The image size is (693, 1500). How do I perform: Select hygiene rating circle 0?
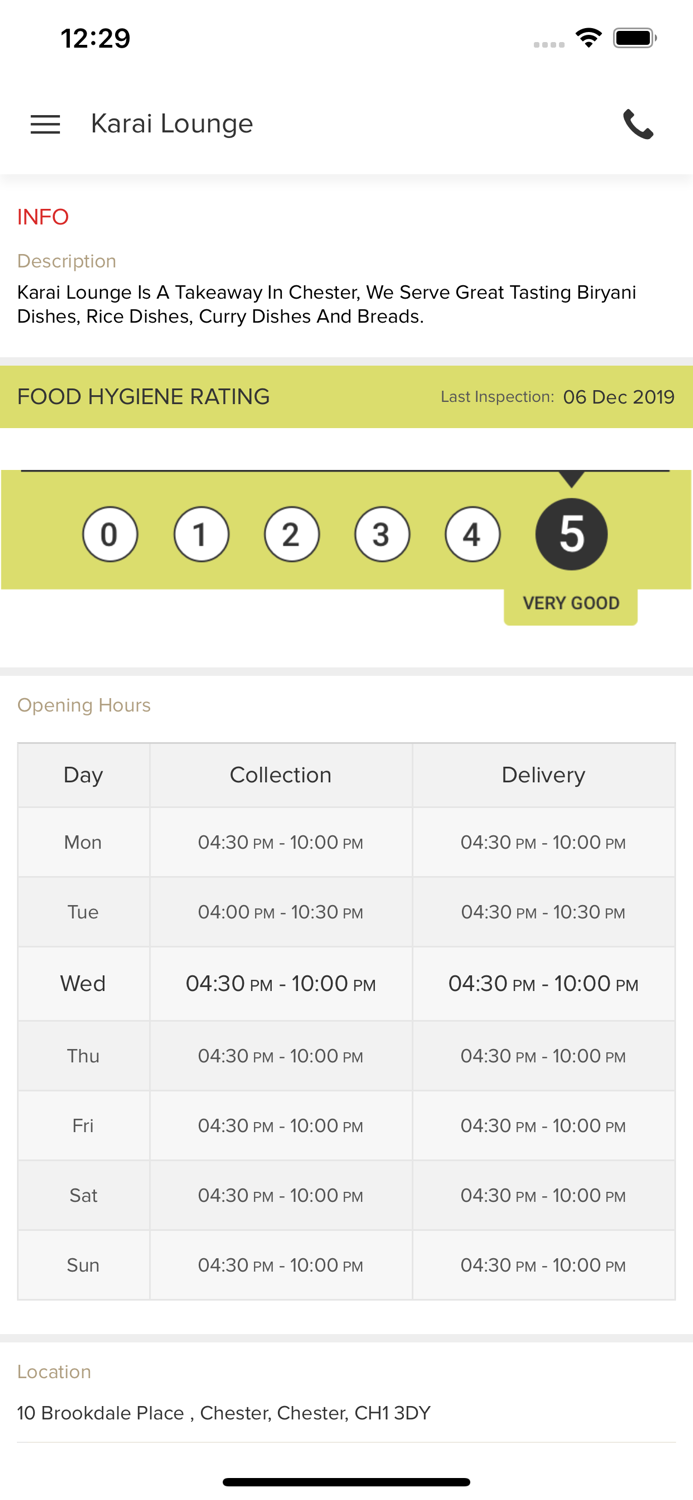pyautogui.click(x=110, y=535)
